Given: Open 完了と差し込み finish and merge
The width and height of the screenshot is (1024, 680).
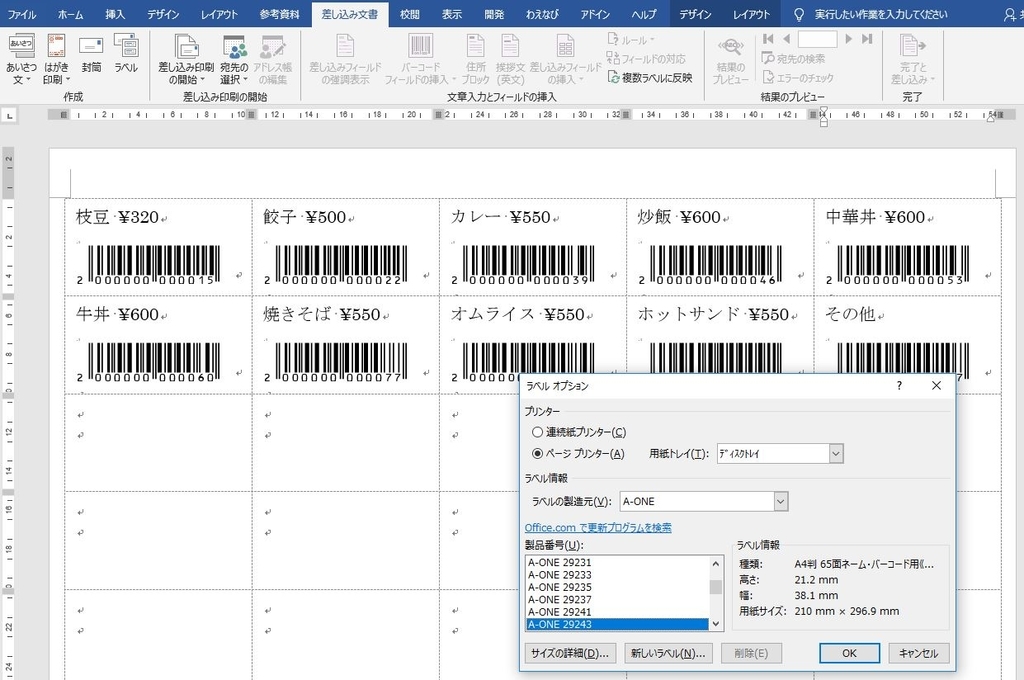Looking at the screenshot, I should click(913, 59).
